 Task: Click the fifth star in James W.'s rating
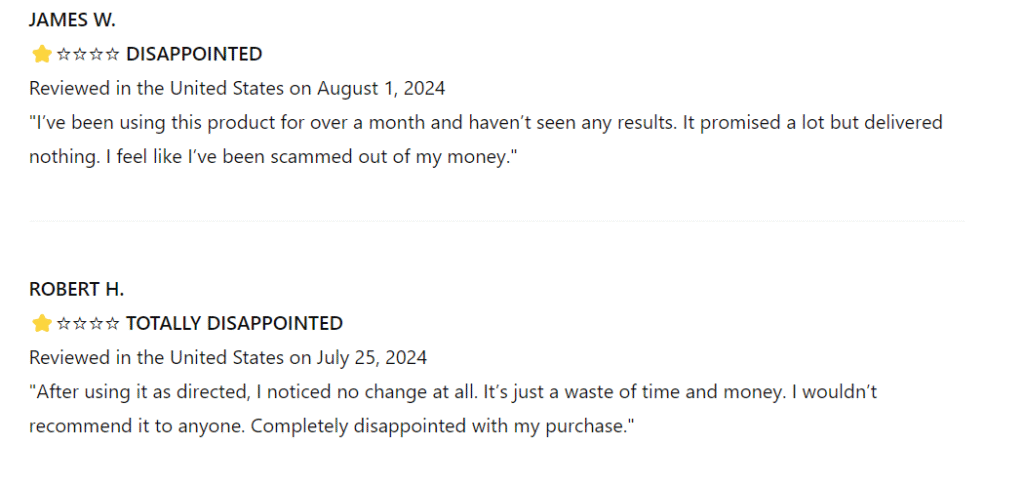pos(113,54)
